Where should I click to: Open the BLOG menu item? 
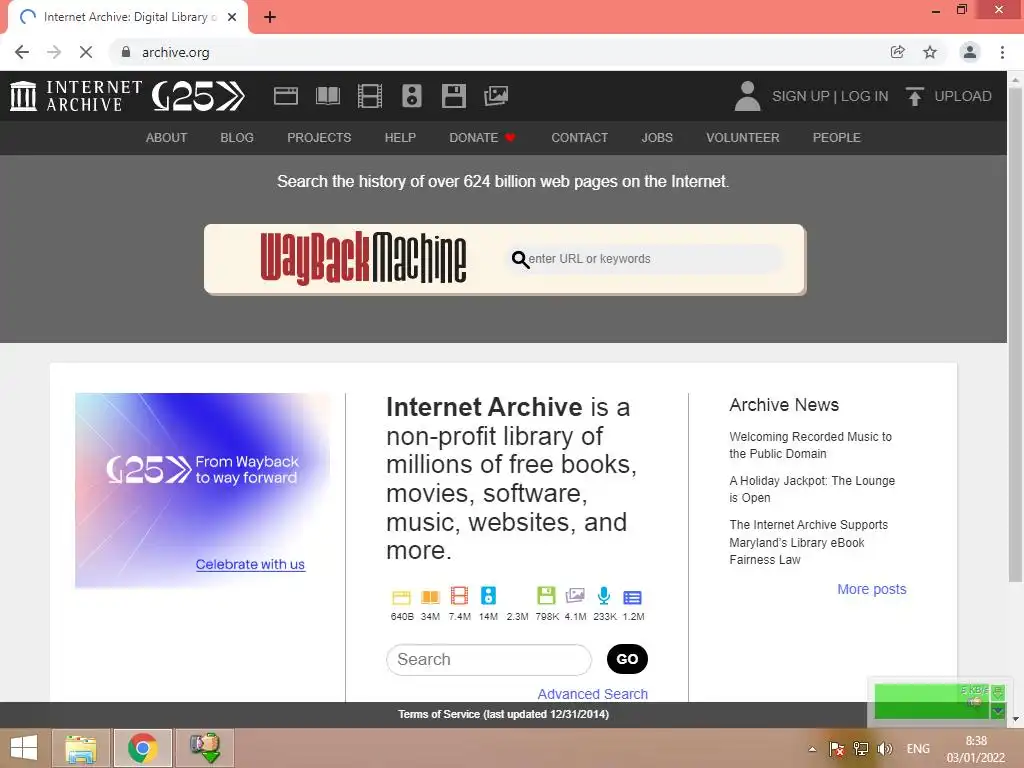[x=237, y=138]
